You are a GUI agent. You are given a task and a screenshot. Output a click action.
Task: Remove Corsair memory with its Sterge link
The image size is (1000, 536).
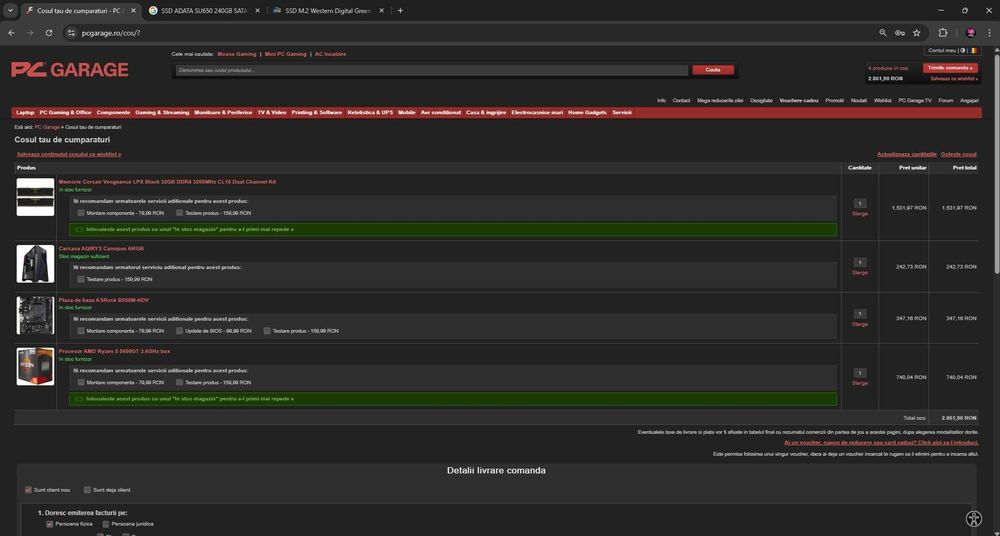(x=860, y=214)
